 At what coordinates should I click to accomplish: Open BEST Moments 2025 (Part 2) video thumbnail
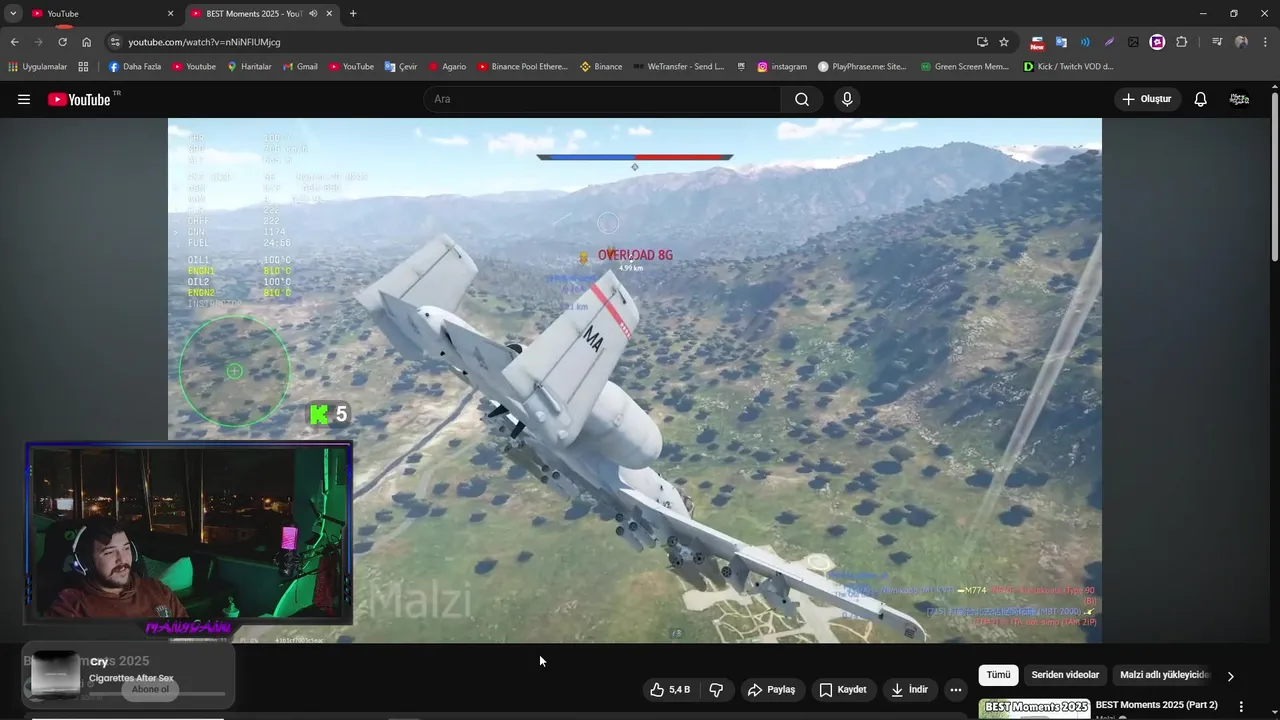pyautogui.click(x=1034, y=709)
